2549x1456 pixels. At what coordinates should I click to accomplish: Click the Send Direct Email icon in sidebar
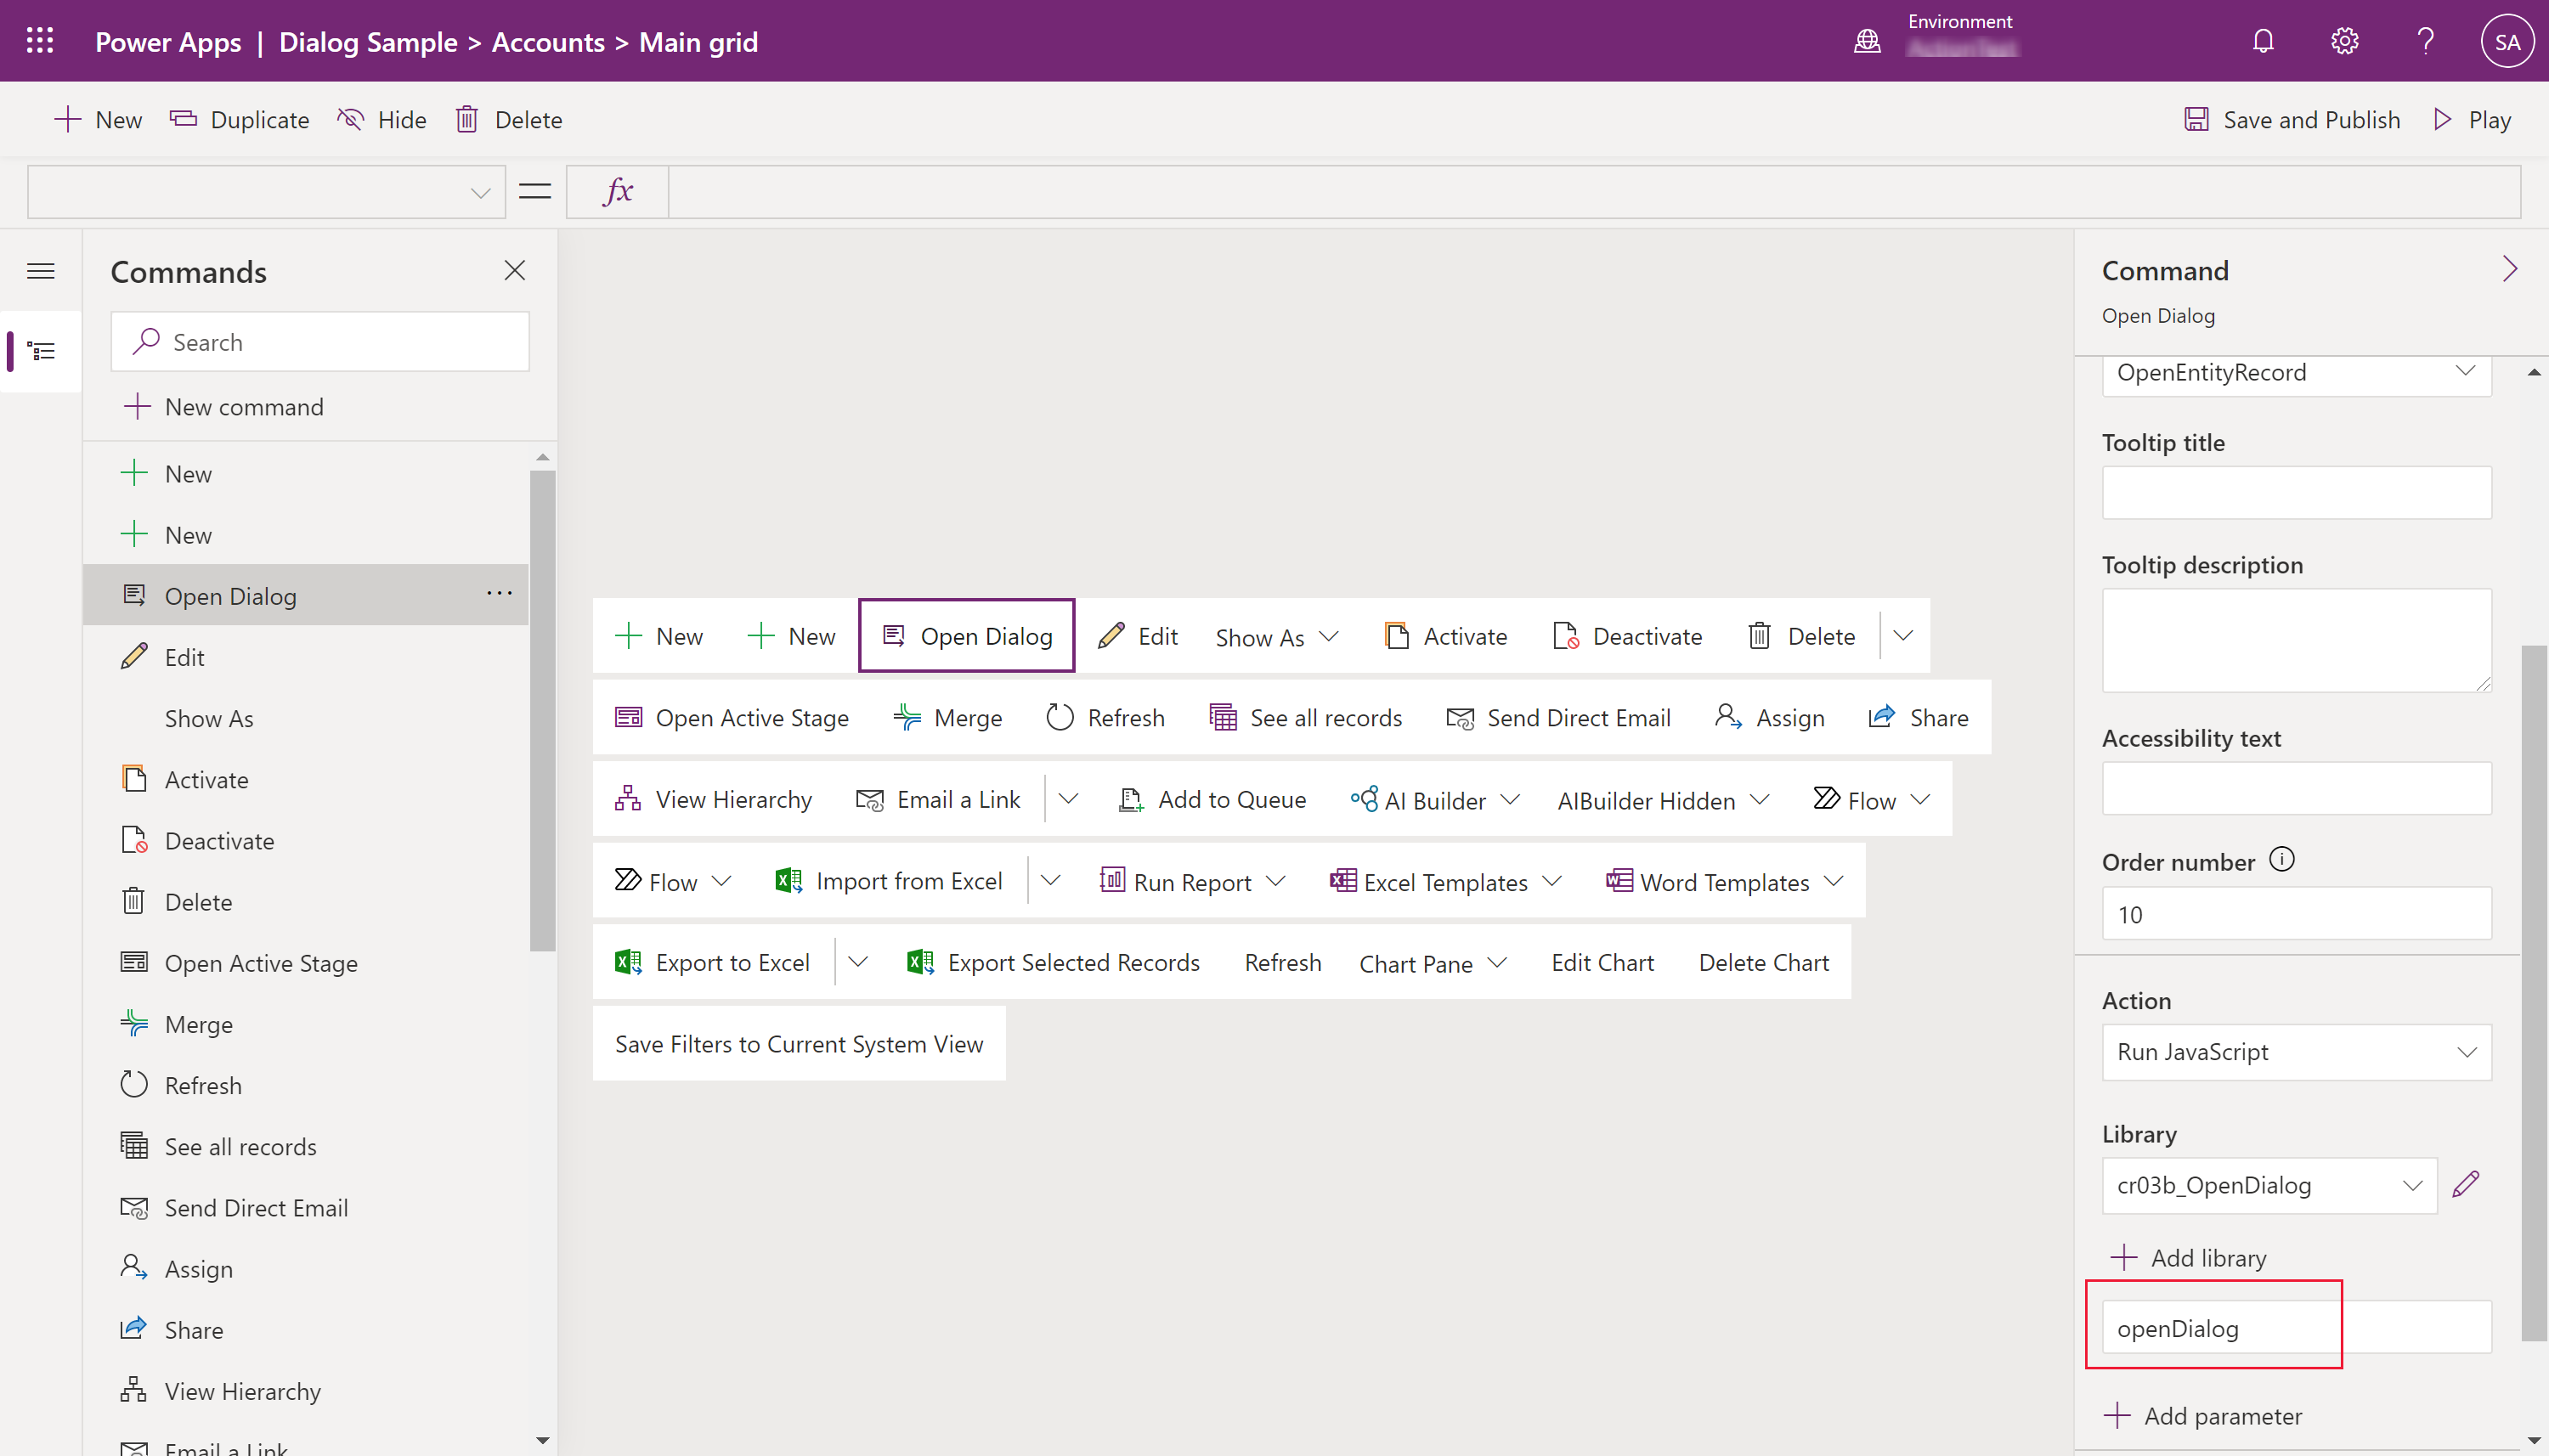pyautogui.click(x=135, y=1207)
